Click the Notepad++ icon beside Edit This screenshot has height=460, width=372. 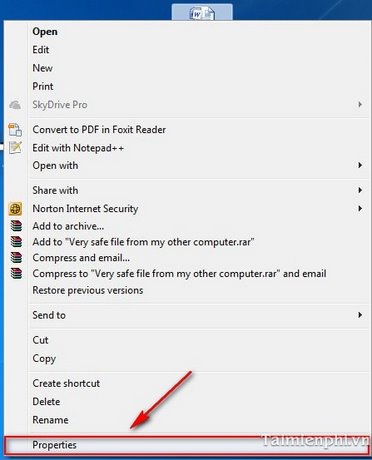15,147
